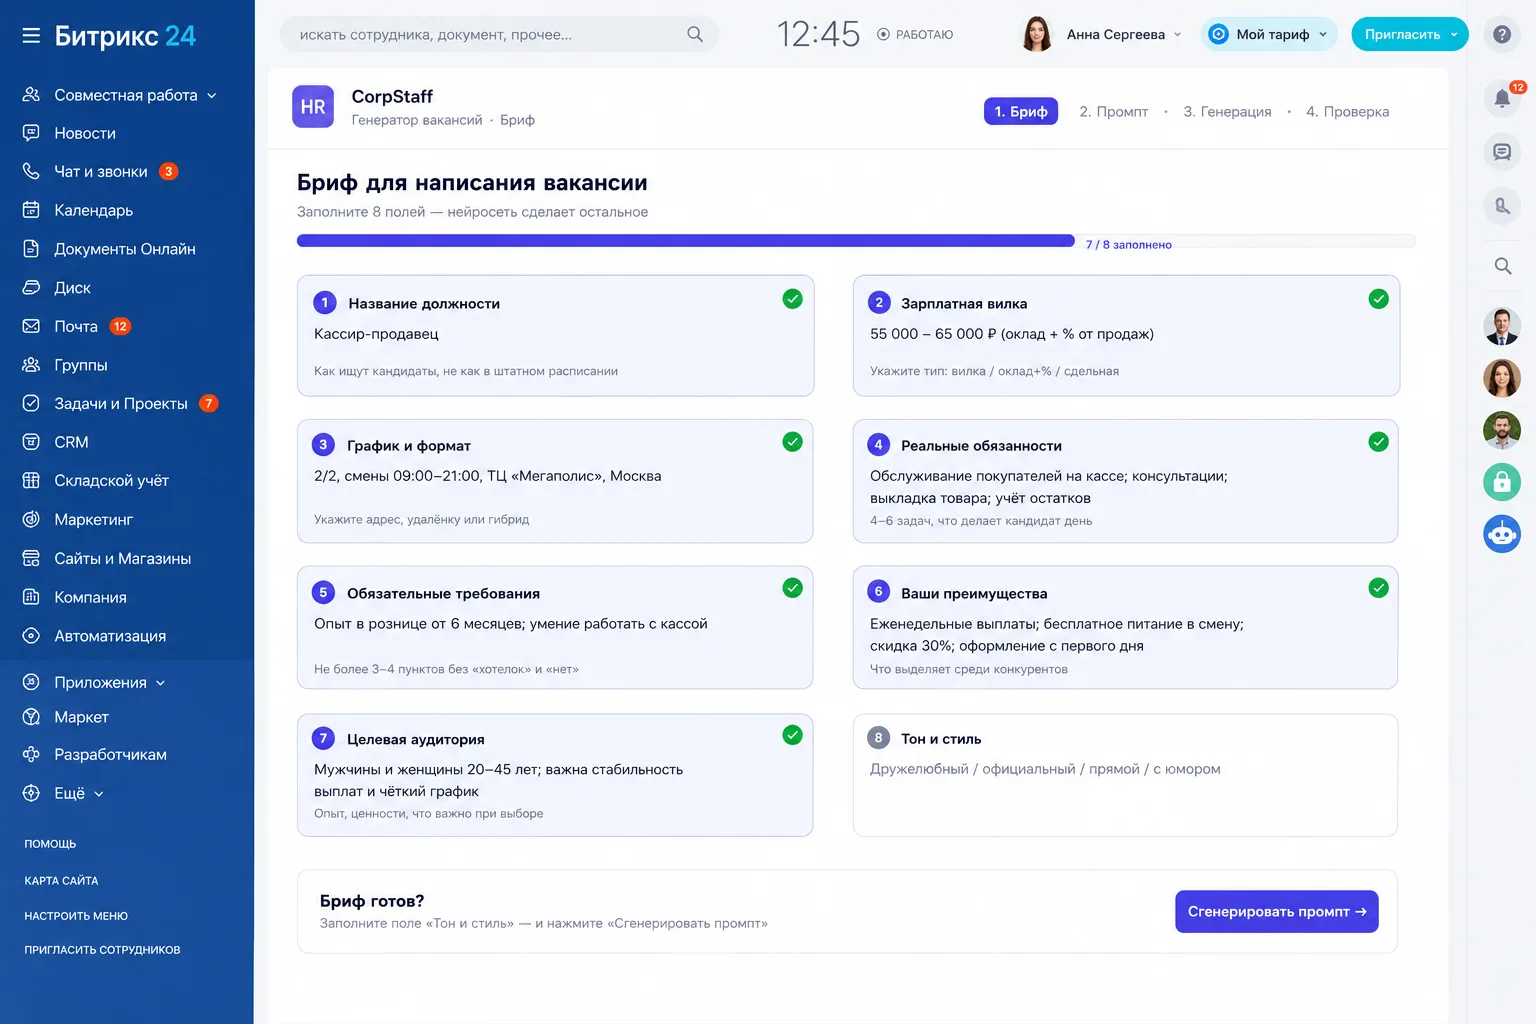The image size is (1536, 1024).
Task: Click the Настроить меню link
Action: [76, 916]
